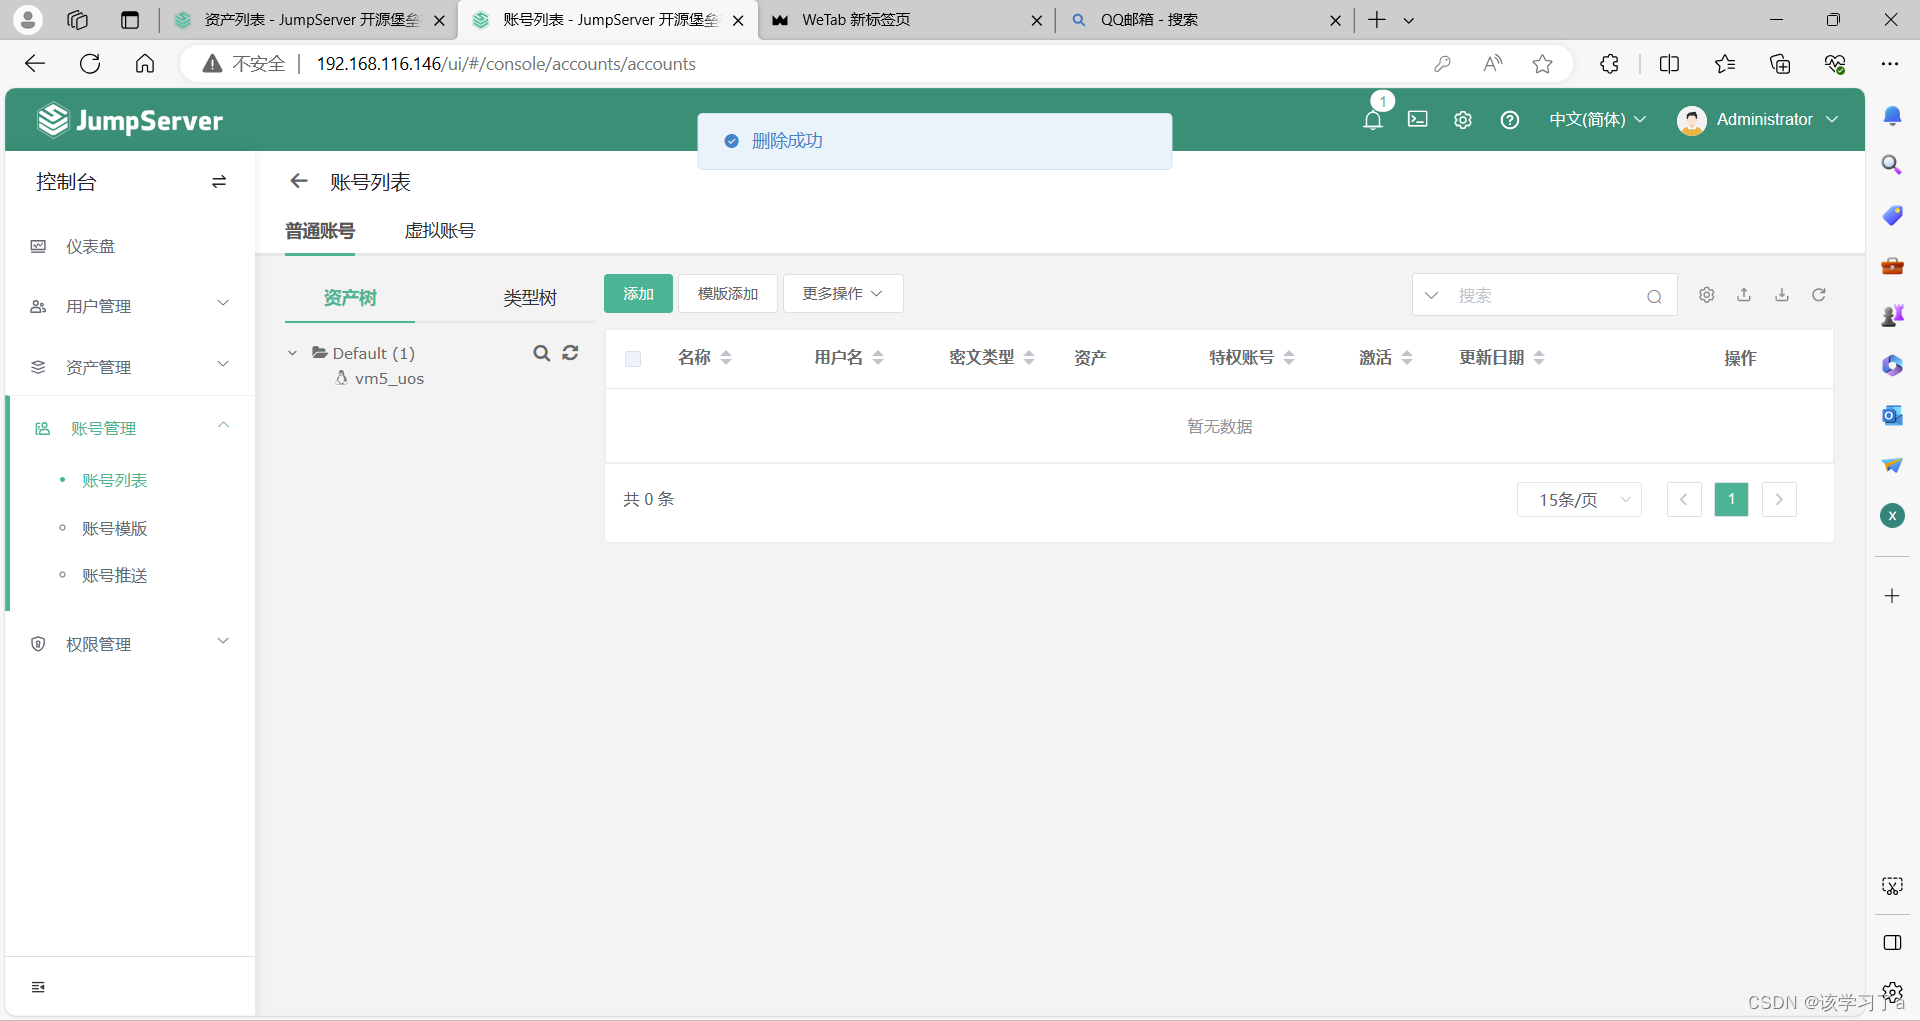Open Outlook in the Edge sidebar
1920x1021 pixels.
(1892, 415)
